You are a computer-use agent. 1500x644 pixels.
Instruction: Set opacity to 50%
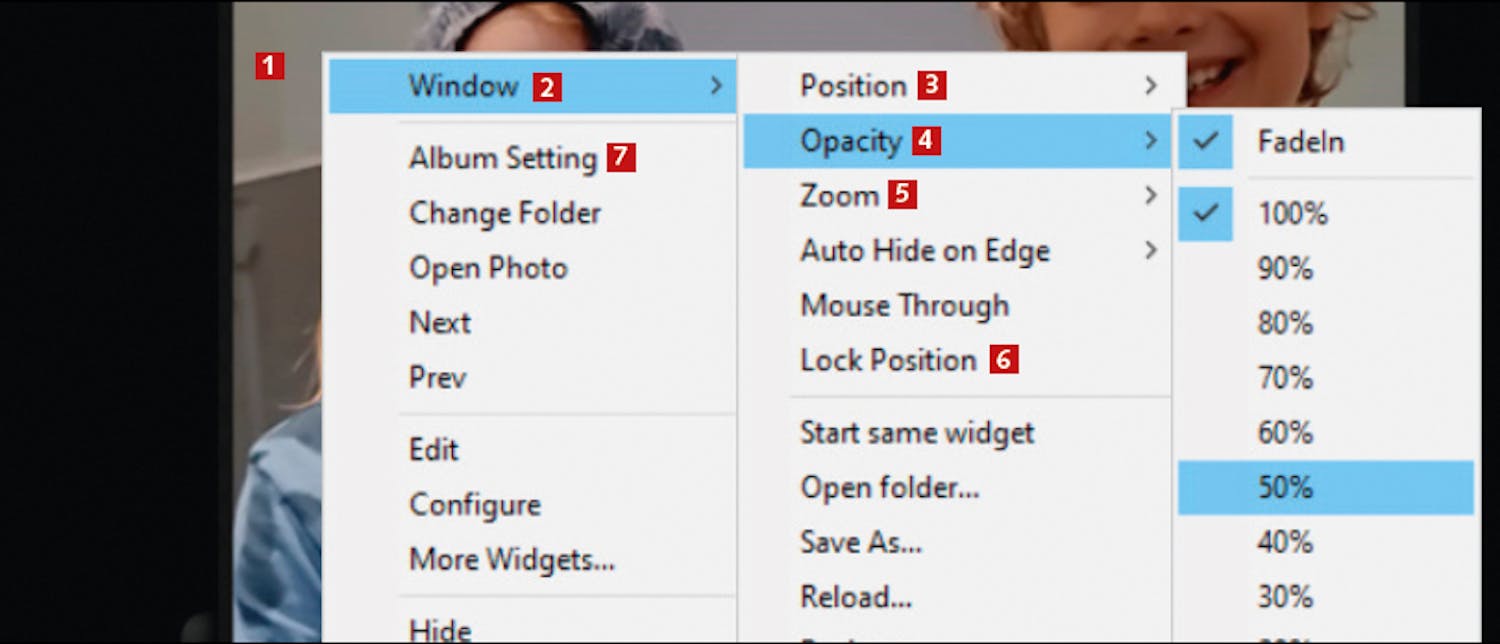(x=1284, y=488)
